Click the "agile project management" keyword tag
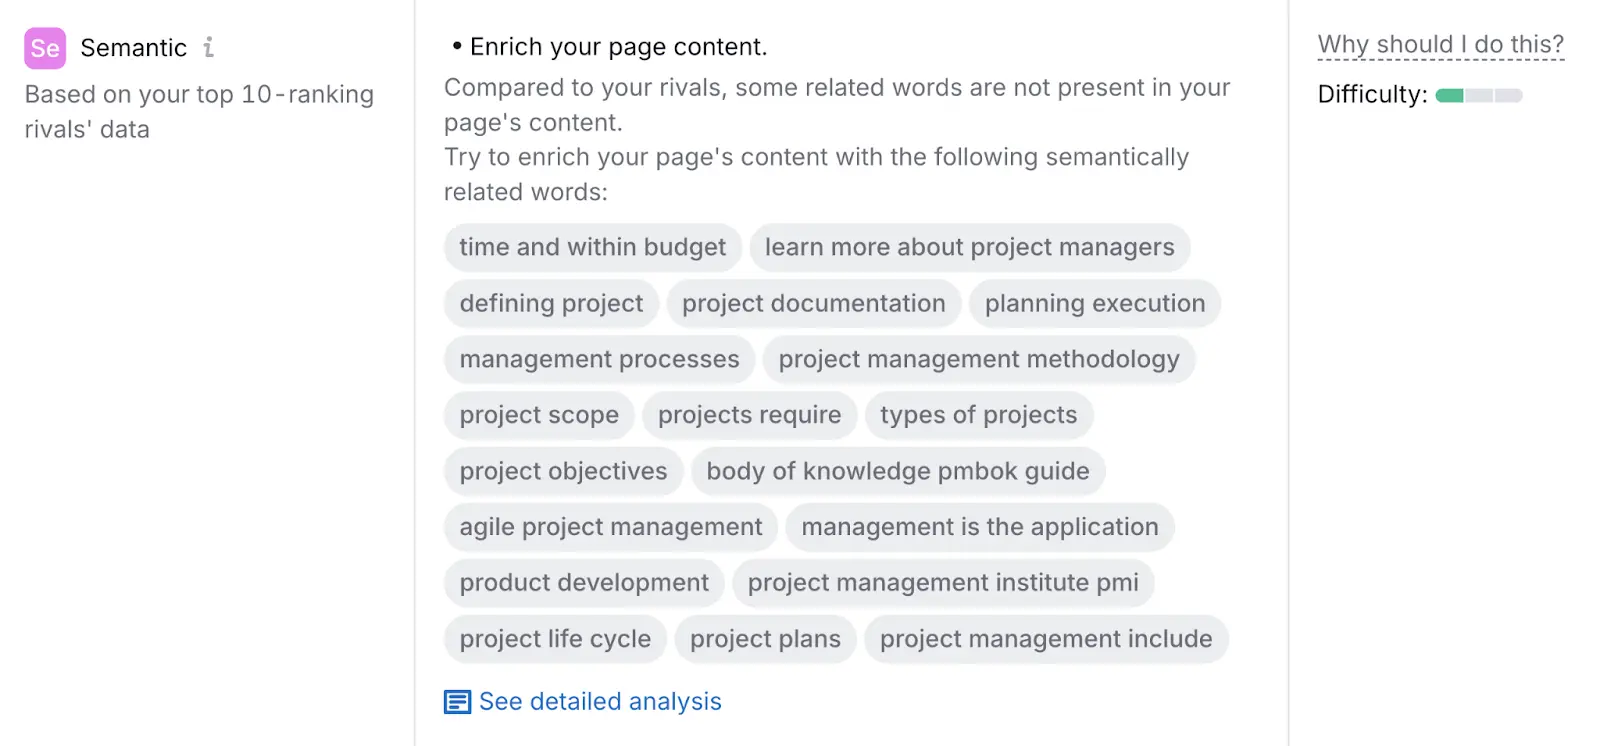This screenshot has height=746, width=1600. click(x=610, y=527)
